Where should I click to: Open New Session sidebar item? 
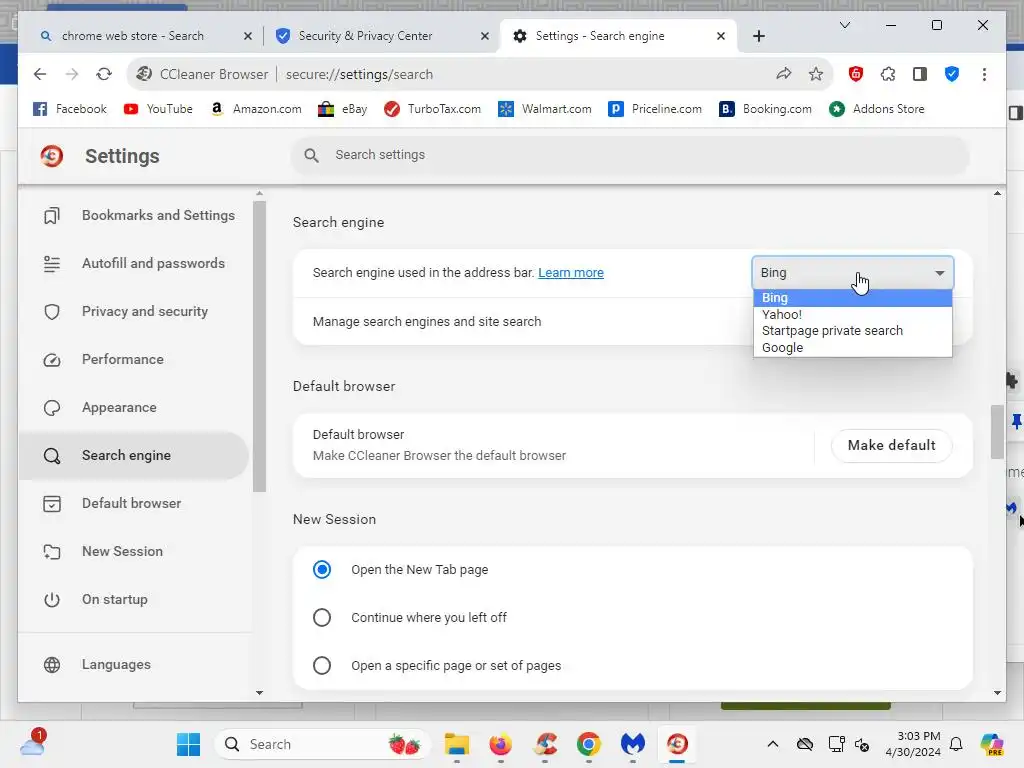click(135, 551)
